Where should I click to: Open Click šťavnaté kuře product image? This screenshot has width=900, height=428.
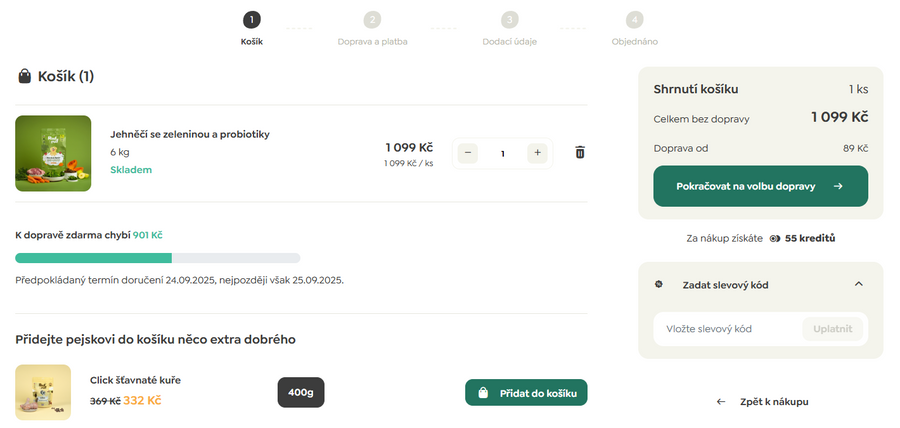[43, 391]
